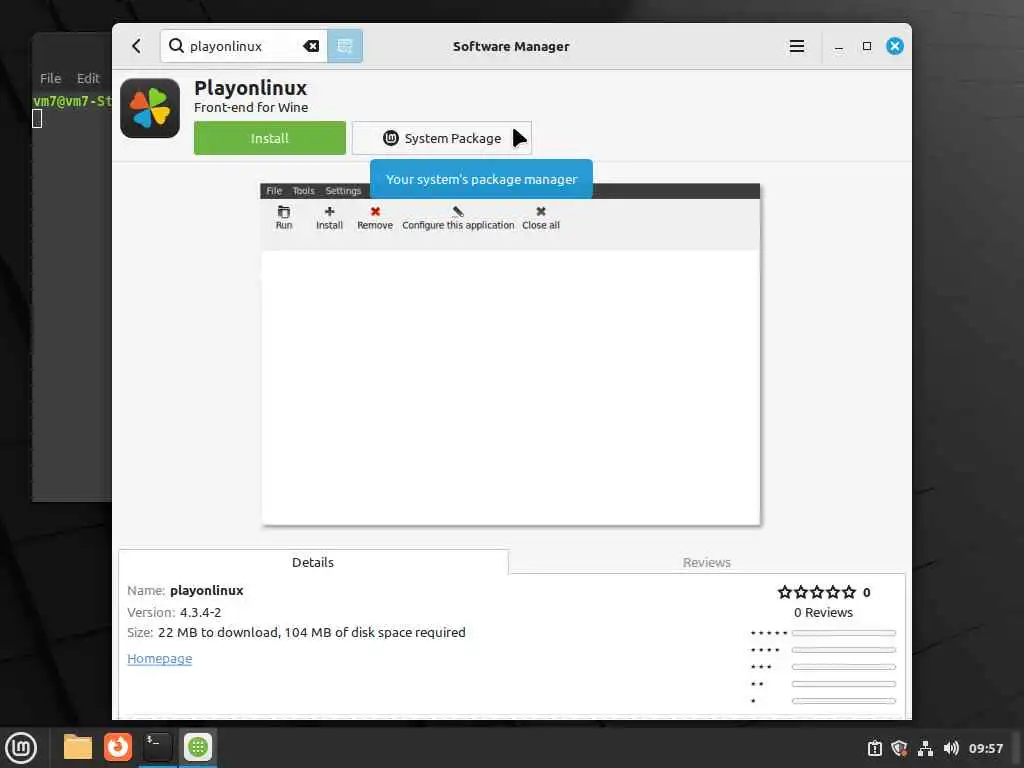The height and width of the screenshot is (768, 1024).
Task: Switch to the Terminal taskbar button
Action: tap(157, 747)
